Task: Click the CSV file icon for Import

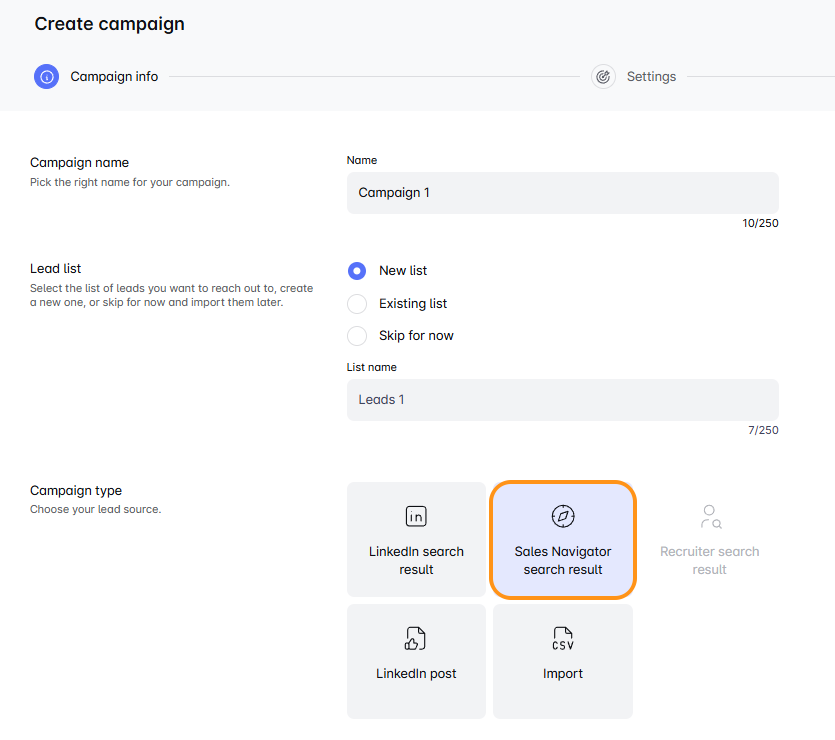Action: [x=563, y=638]
